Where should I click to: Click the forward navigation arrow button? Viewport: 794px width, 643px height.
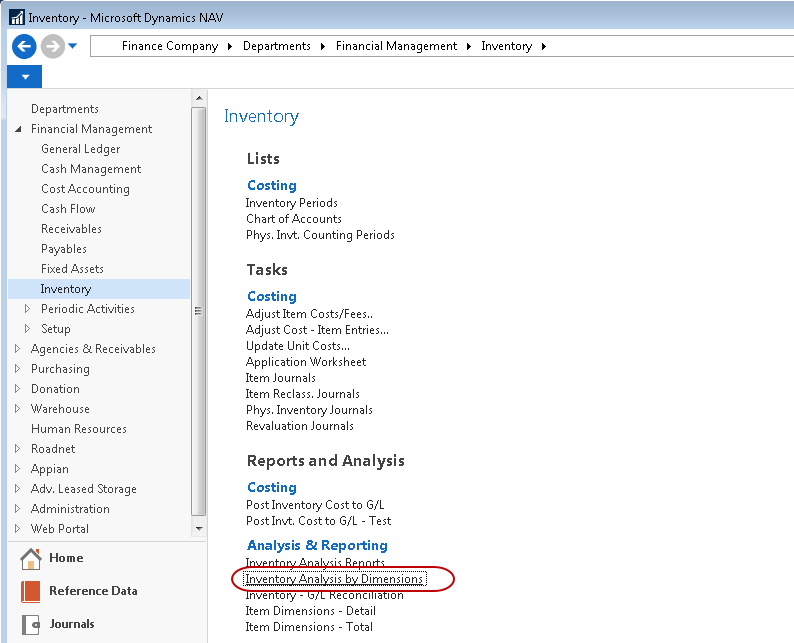(52, 46)
